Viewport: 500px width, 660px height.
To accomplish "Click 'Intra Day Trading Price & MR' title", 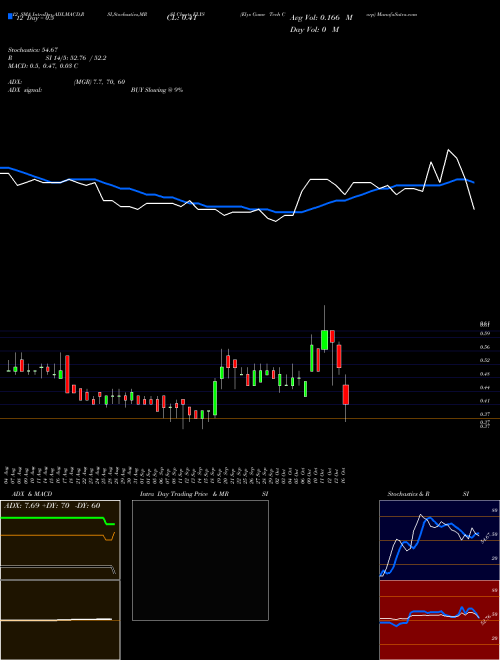I will coord(184,494).
